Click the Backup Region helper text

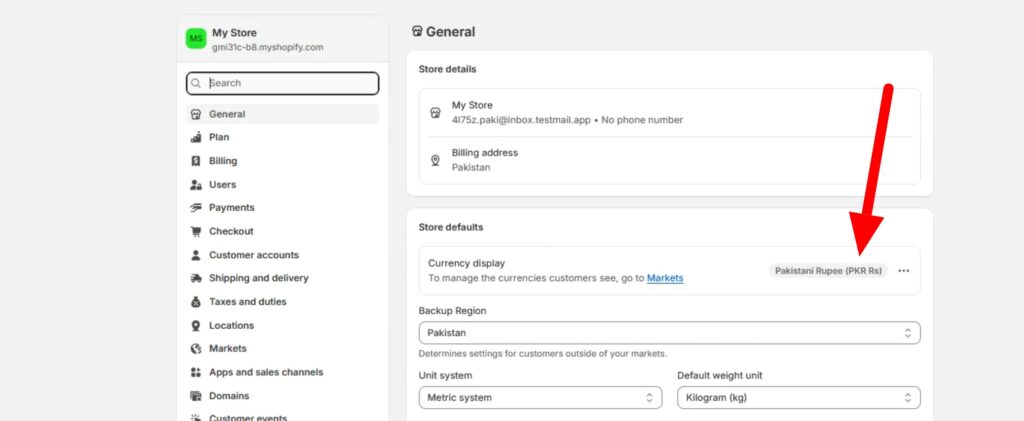[543, 354]
